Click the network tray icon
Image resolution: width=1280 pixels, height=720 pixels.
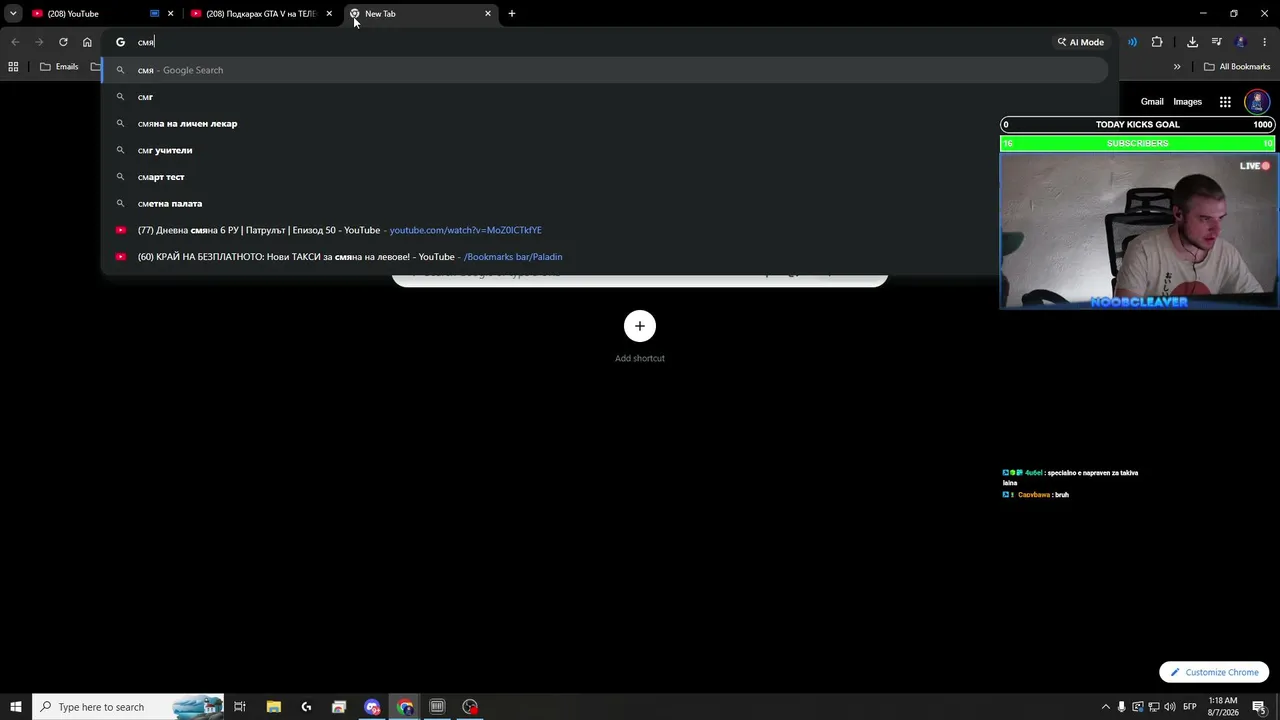point(1154,708)
